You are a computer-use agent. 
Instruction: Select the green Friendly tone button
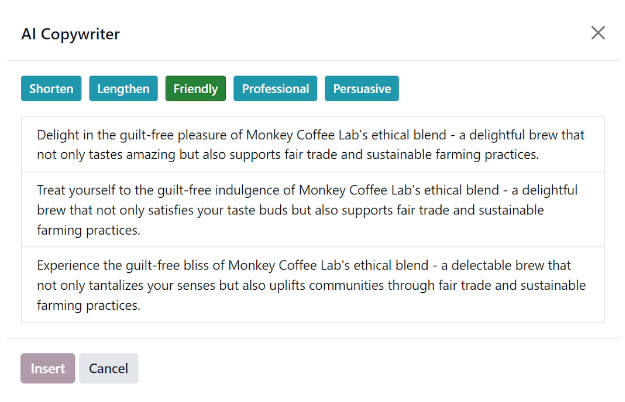[x=195, y=88]
